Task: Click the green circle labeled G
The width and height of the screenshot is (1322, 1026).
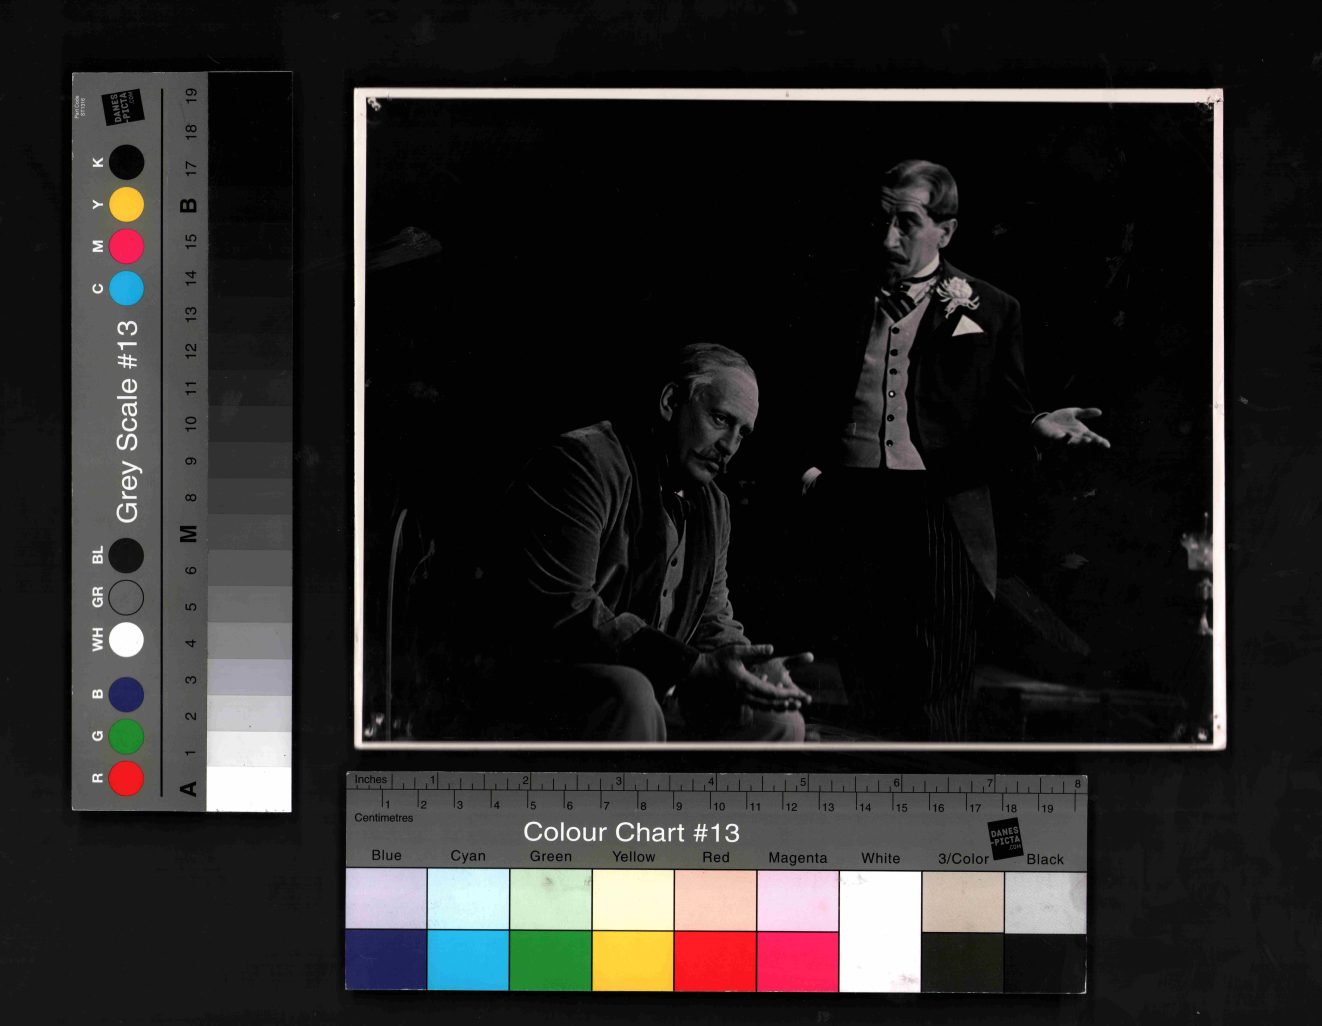Action: tap(126, 736)
